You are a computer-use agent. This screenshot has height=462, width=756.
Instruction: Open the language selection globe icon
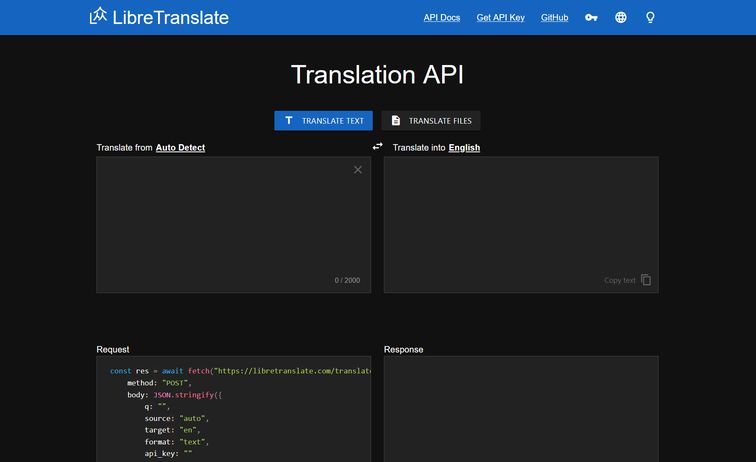coord(621,17)
